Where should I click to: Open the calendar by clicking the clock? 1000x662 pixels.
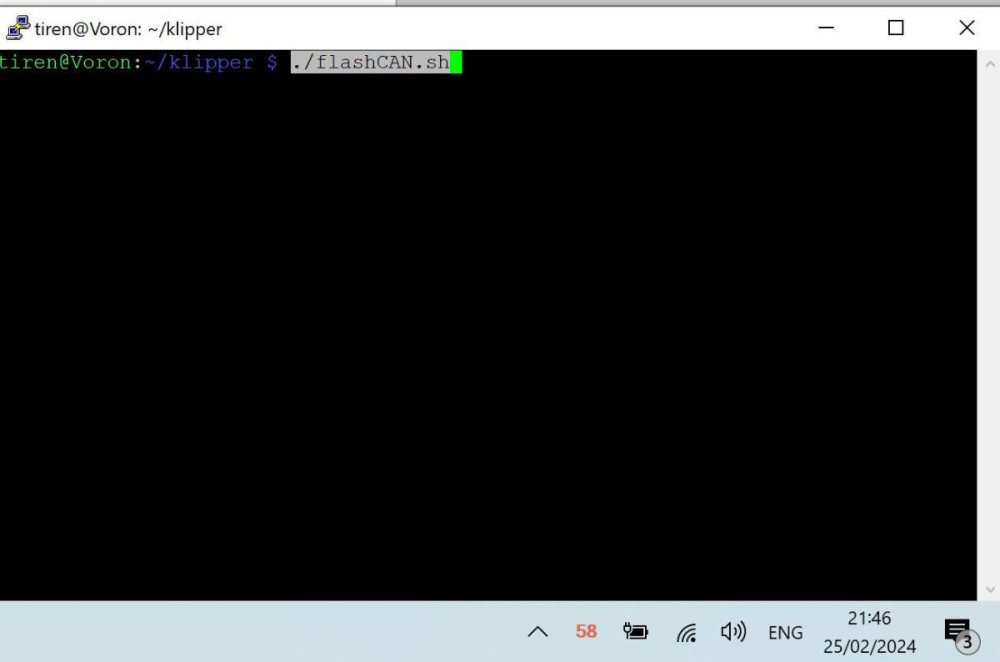[869, 618]
